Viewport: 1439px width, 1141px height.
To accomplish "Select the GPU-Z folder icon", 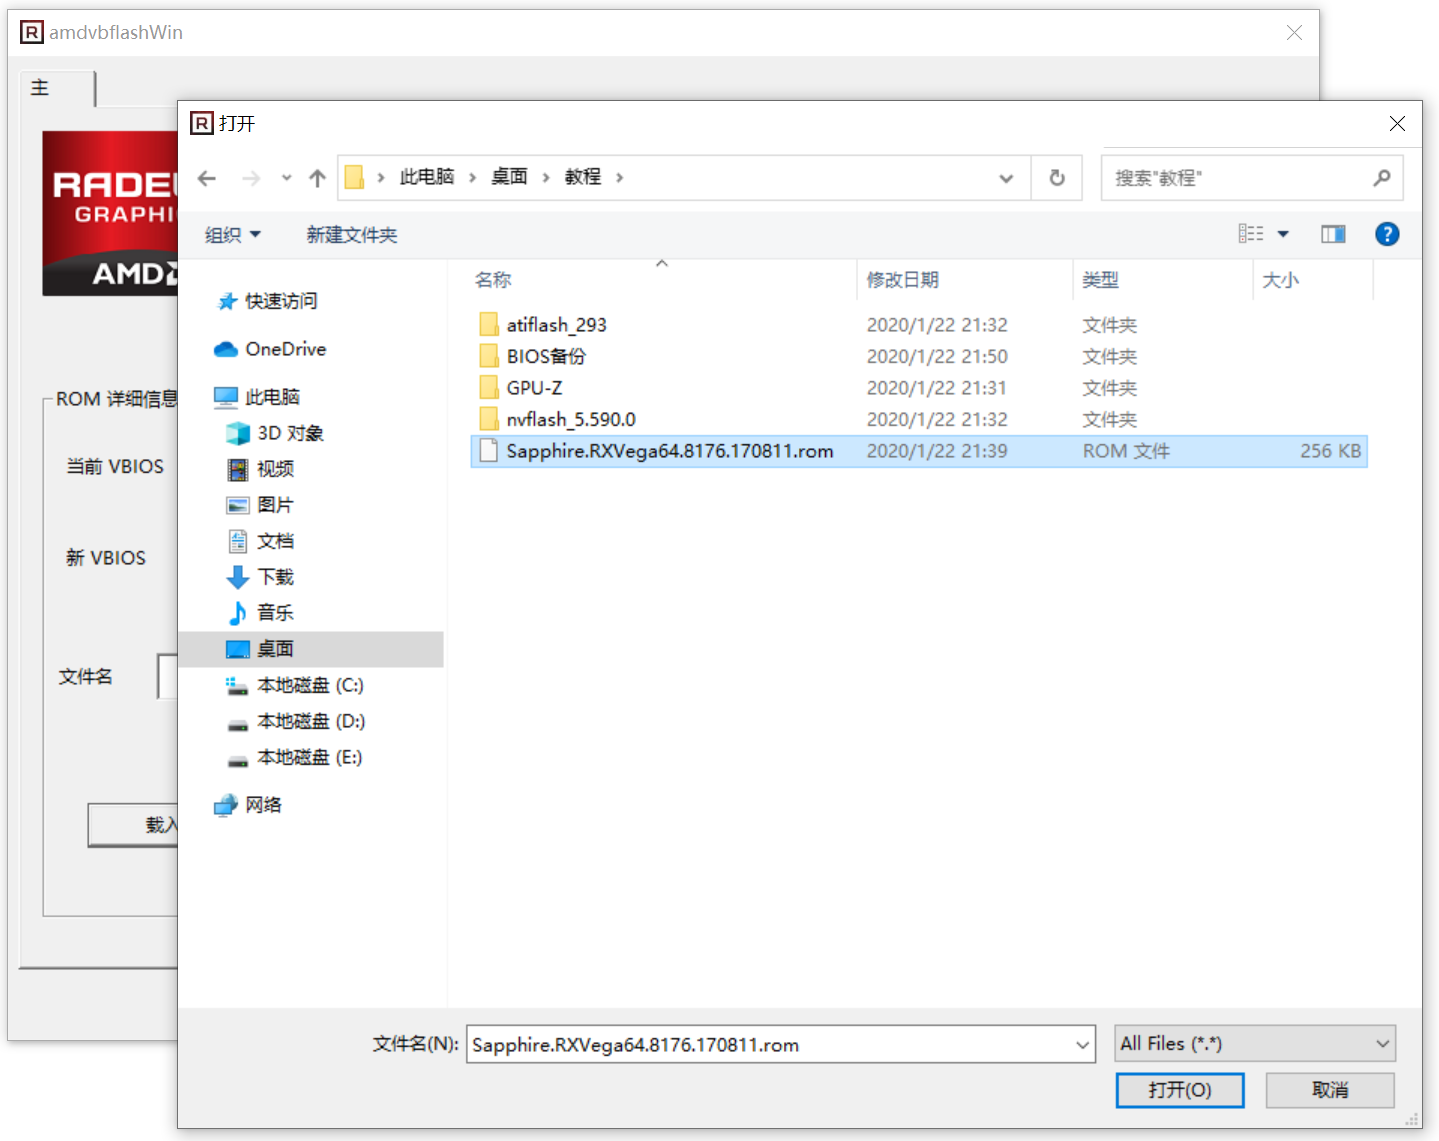I will tap(489, 388).
